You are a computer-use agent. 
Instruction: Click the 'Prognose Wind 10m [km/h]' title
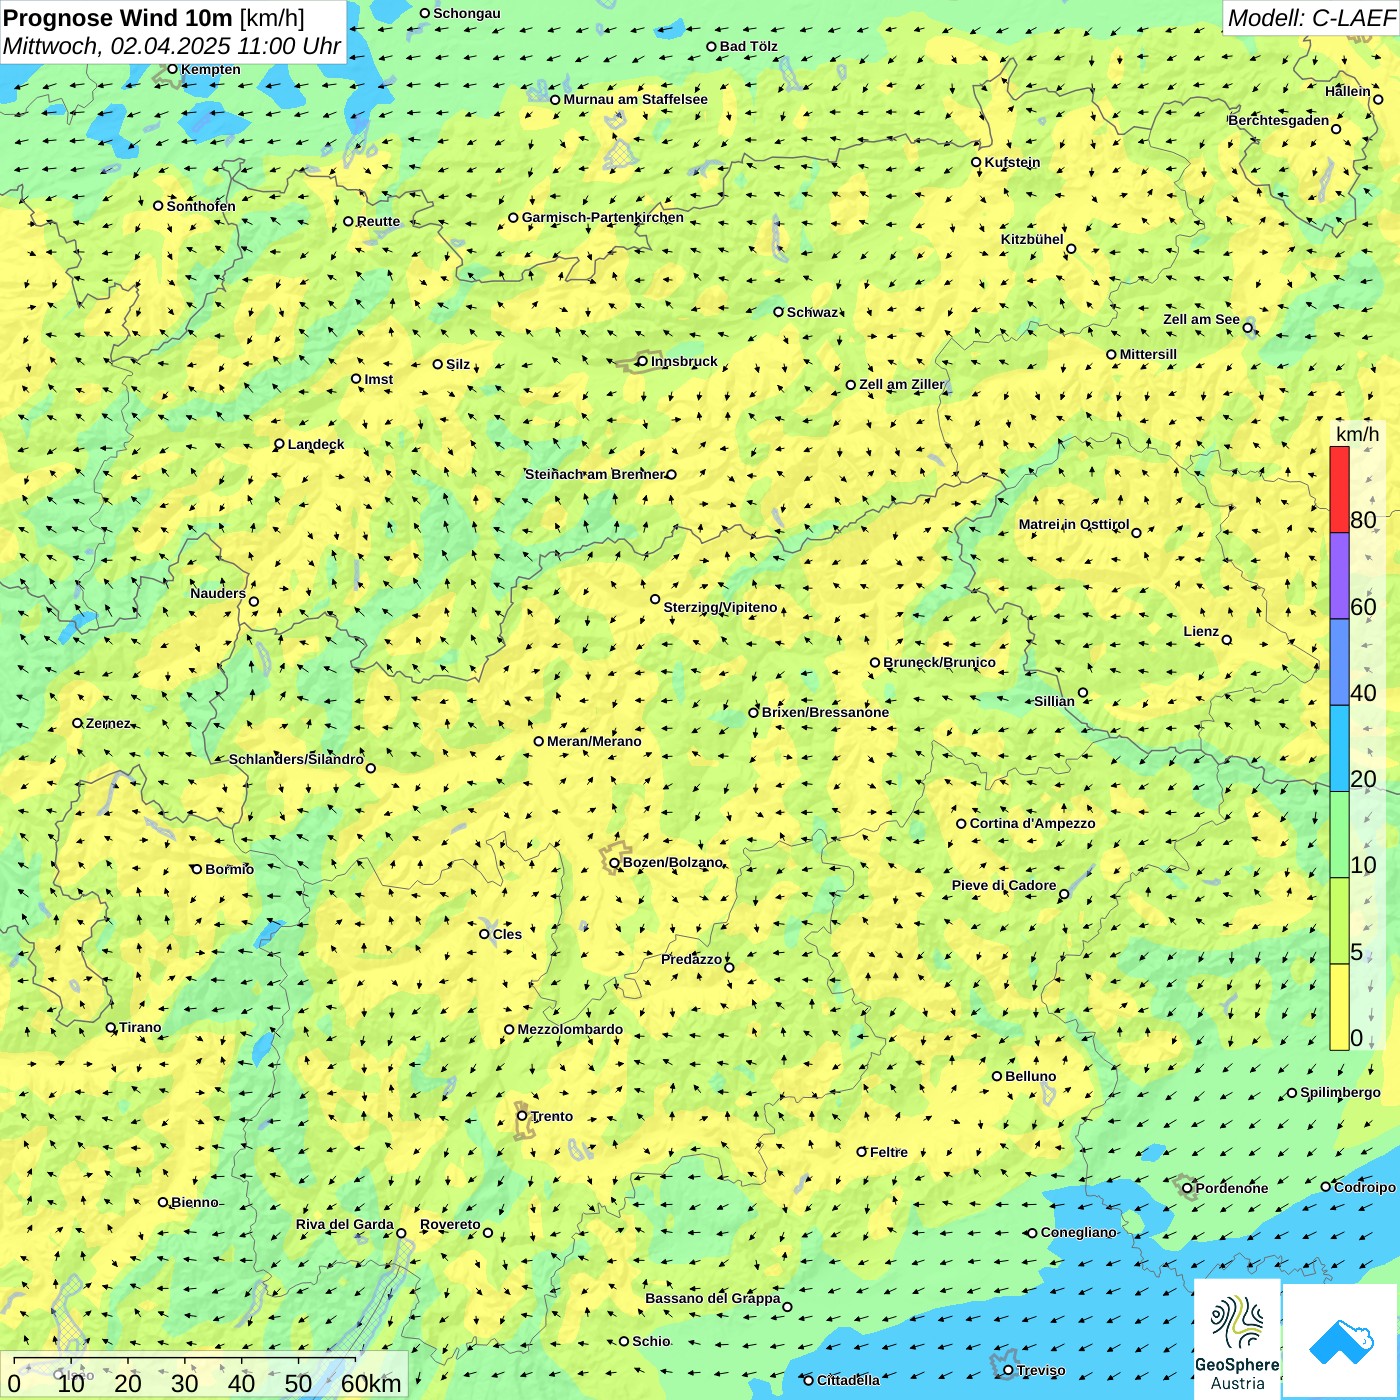point(154,18)
